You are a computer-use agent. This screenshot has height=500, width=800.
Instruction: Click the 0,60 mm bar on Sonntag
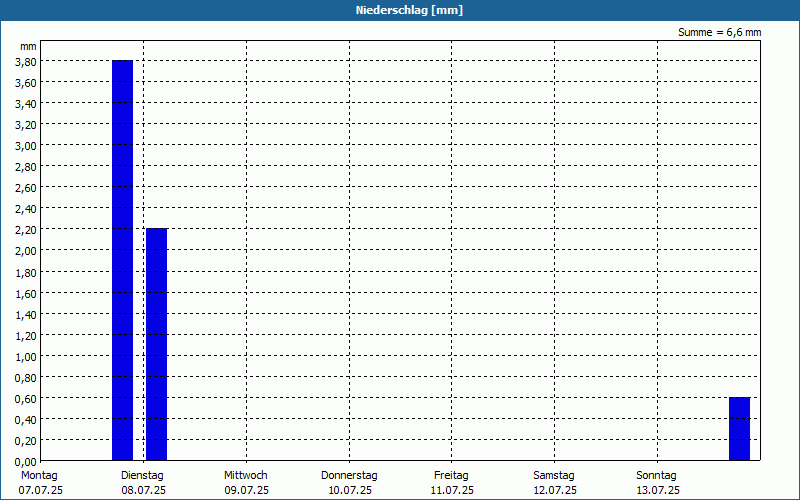(x=739, y=429)
